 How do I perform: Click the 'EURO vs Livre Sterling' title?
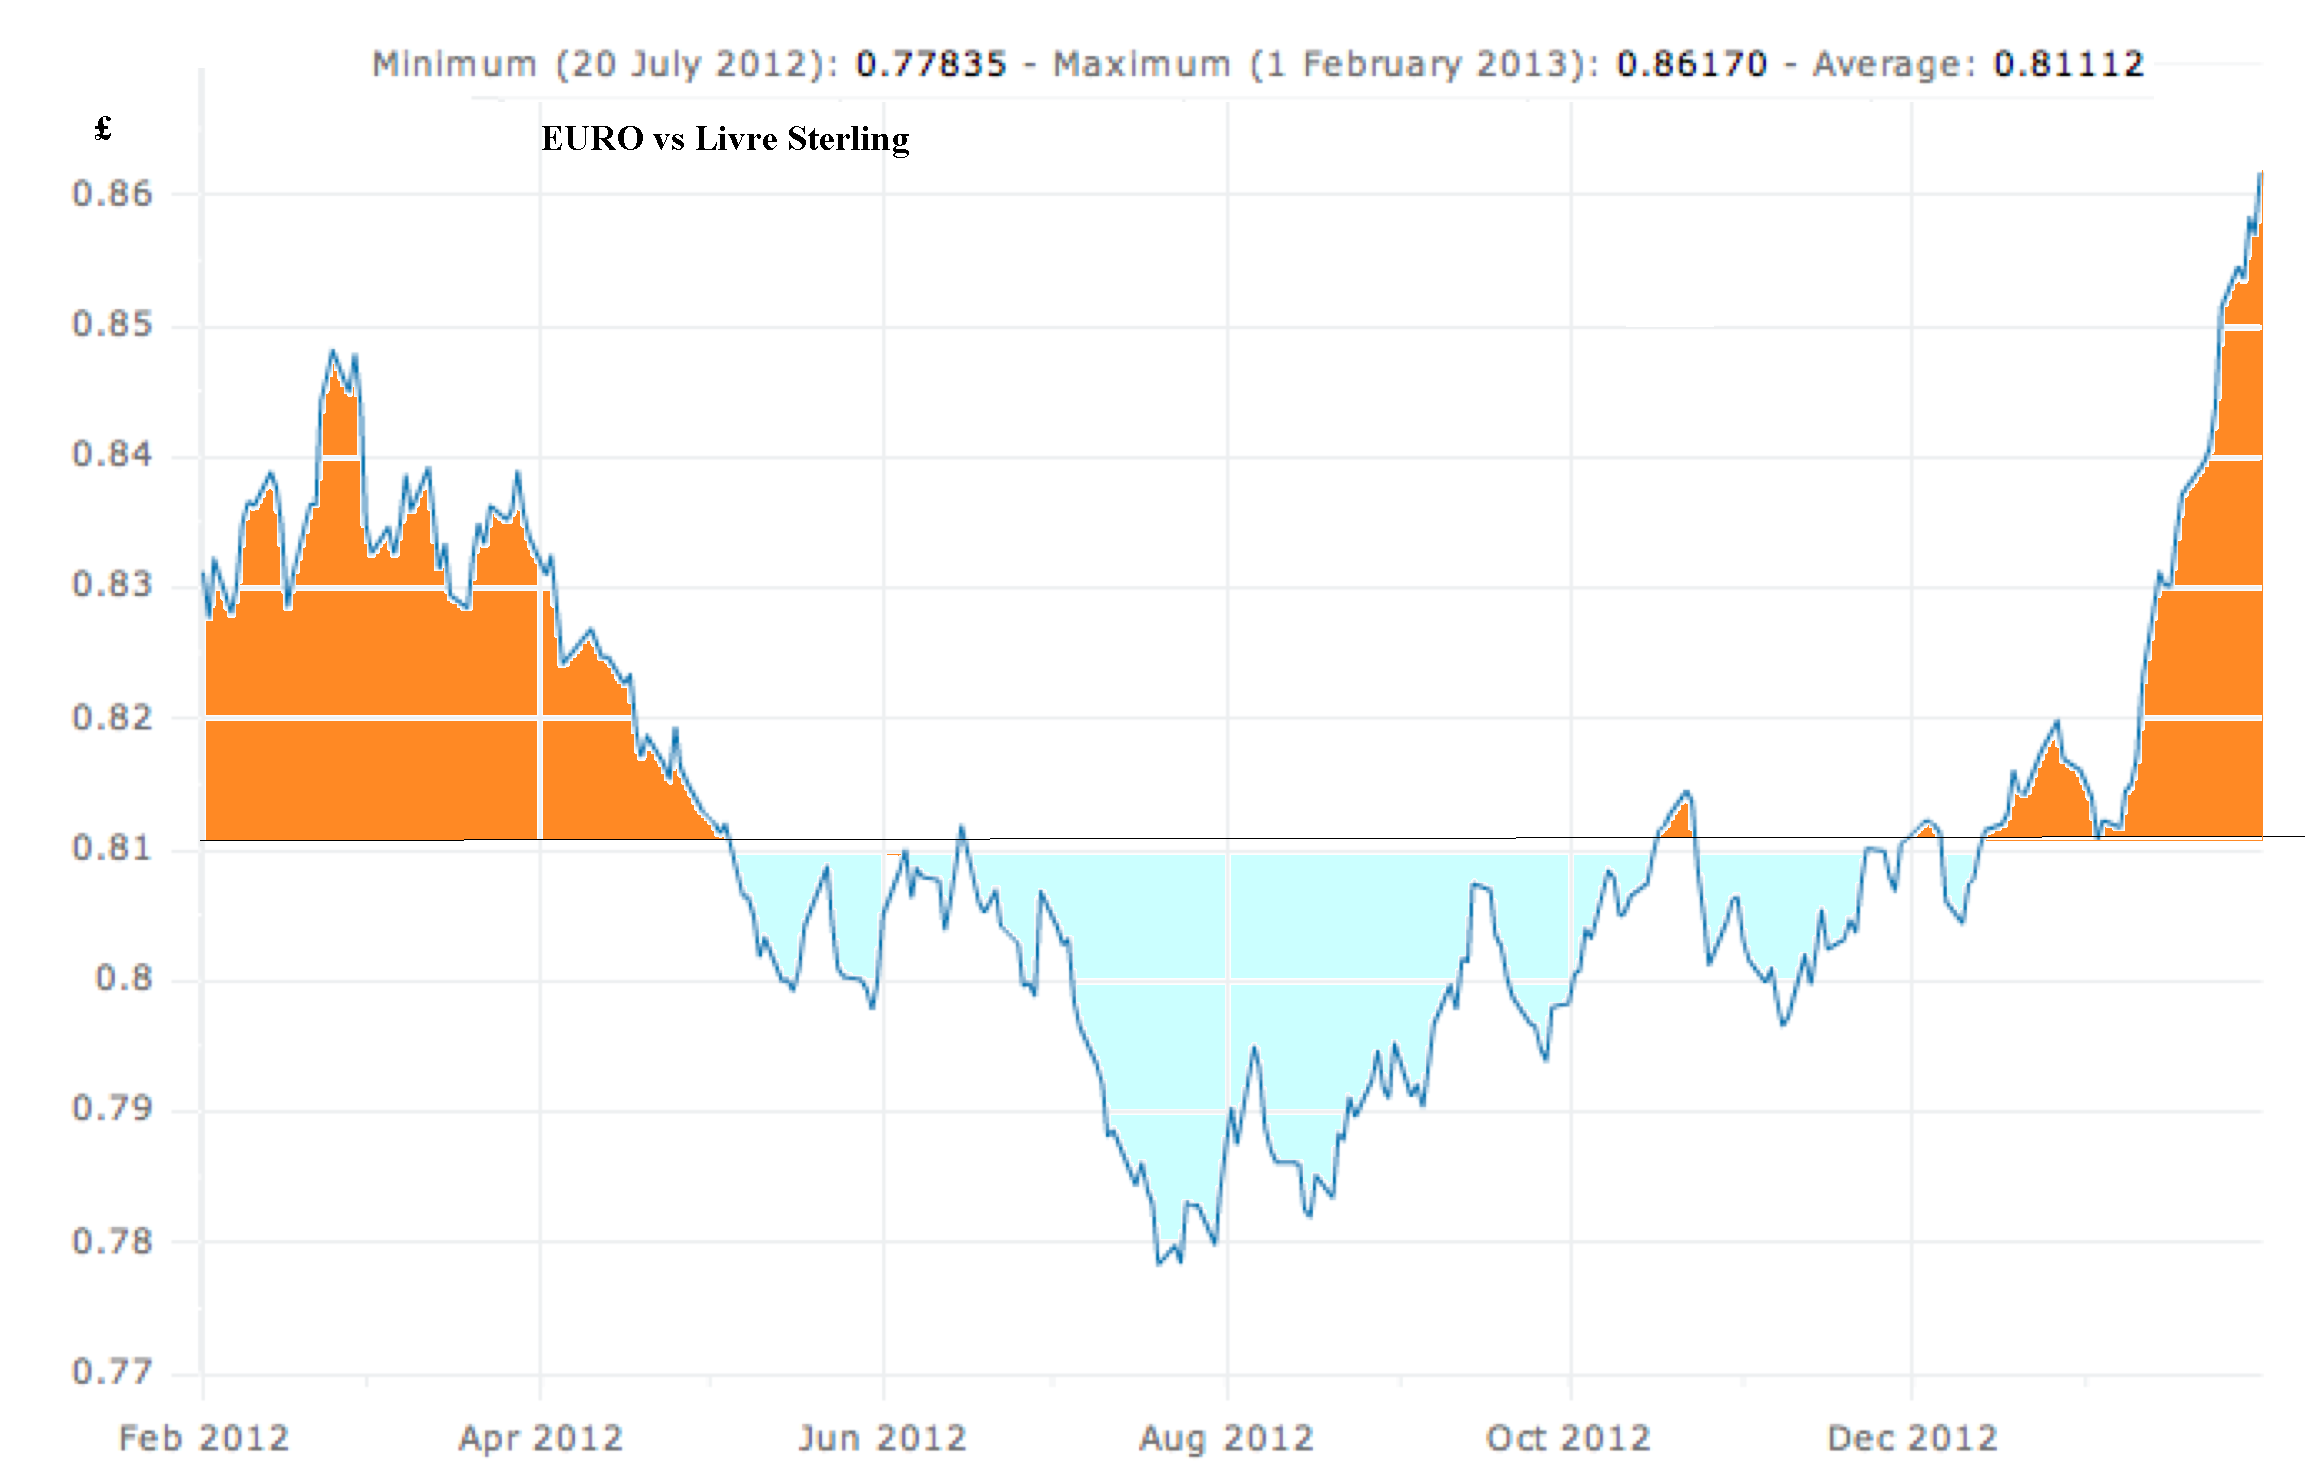[x=725, y=138]
